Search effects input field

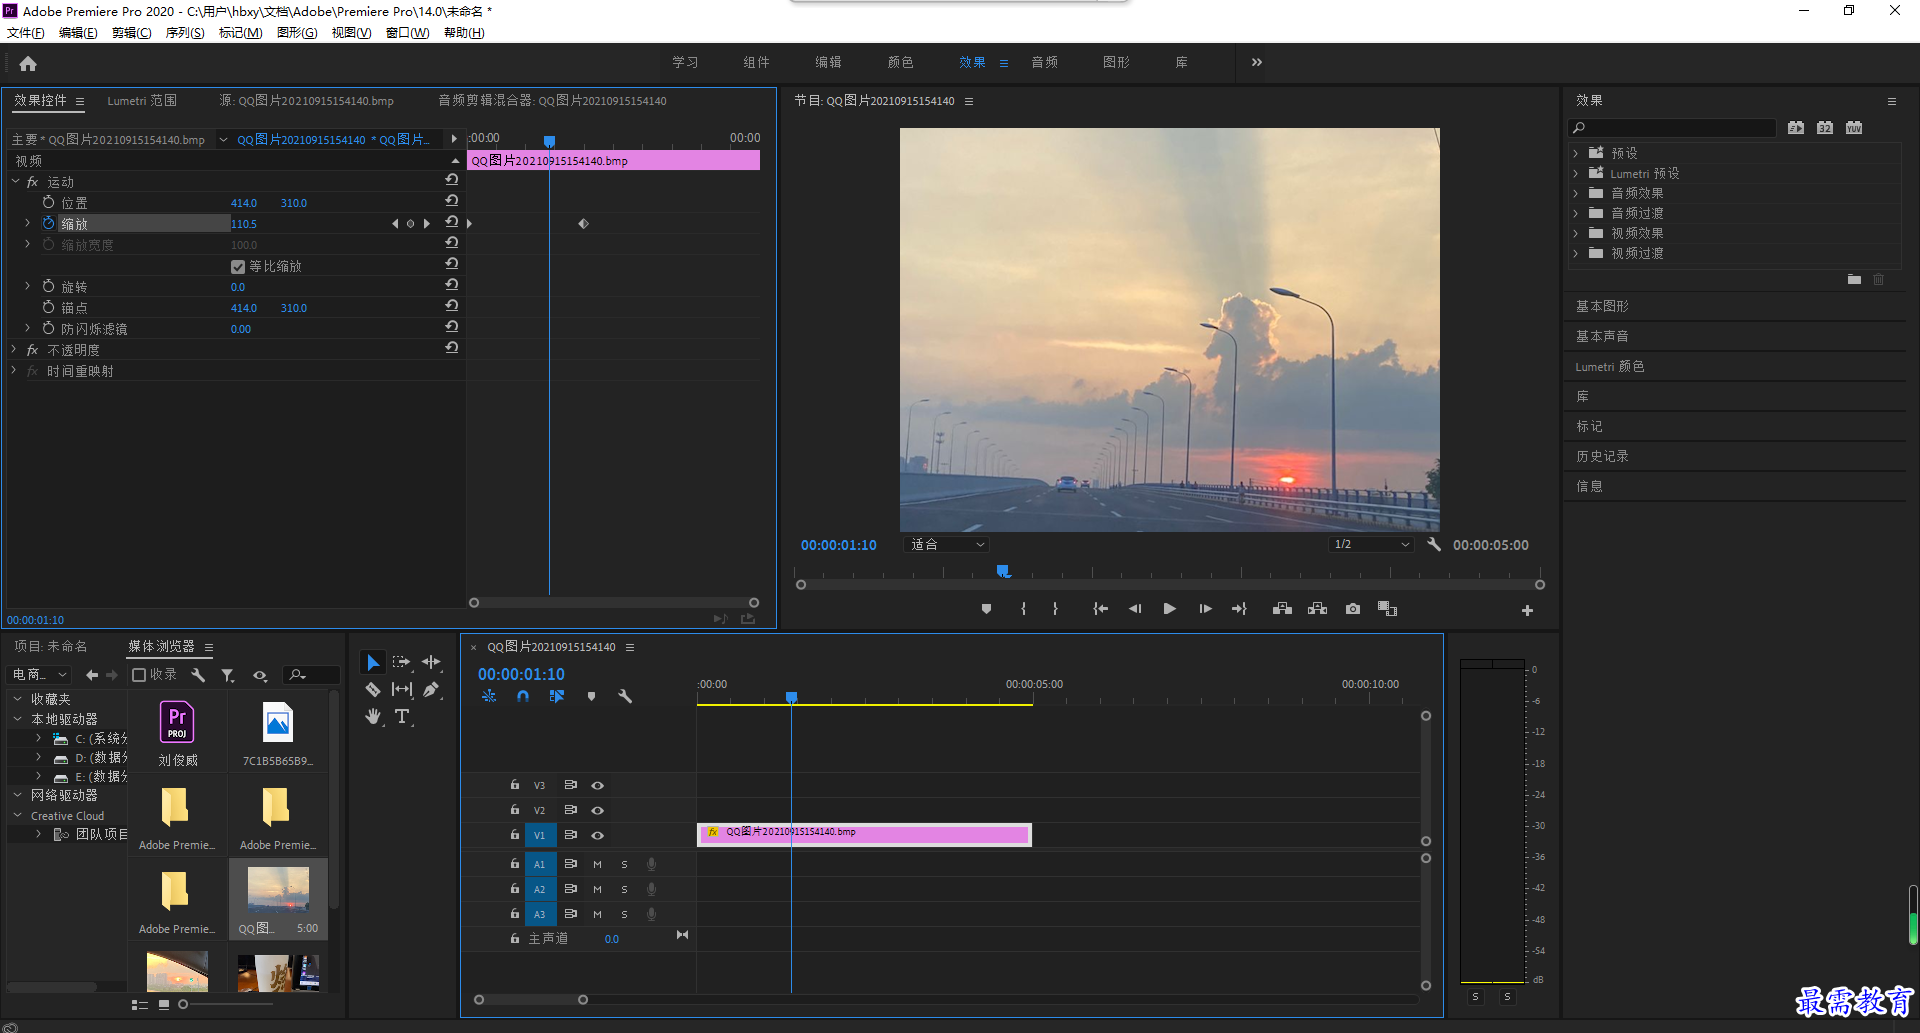(x=1672, y=128)
